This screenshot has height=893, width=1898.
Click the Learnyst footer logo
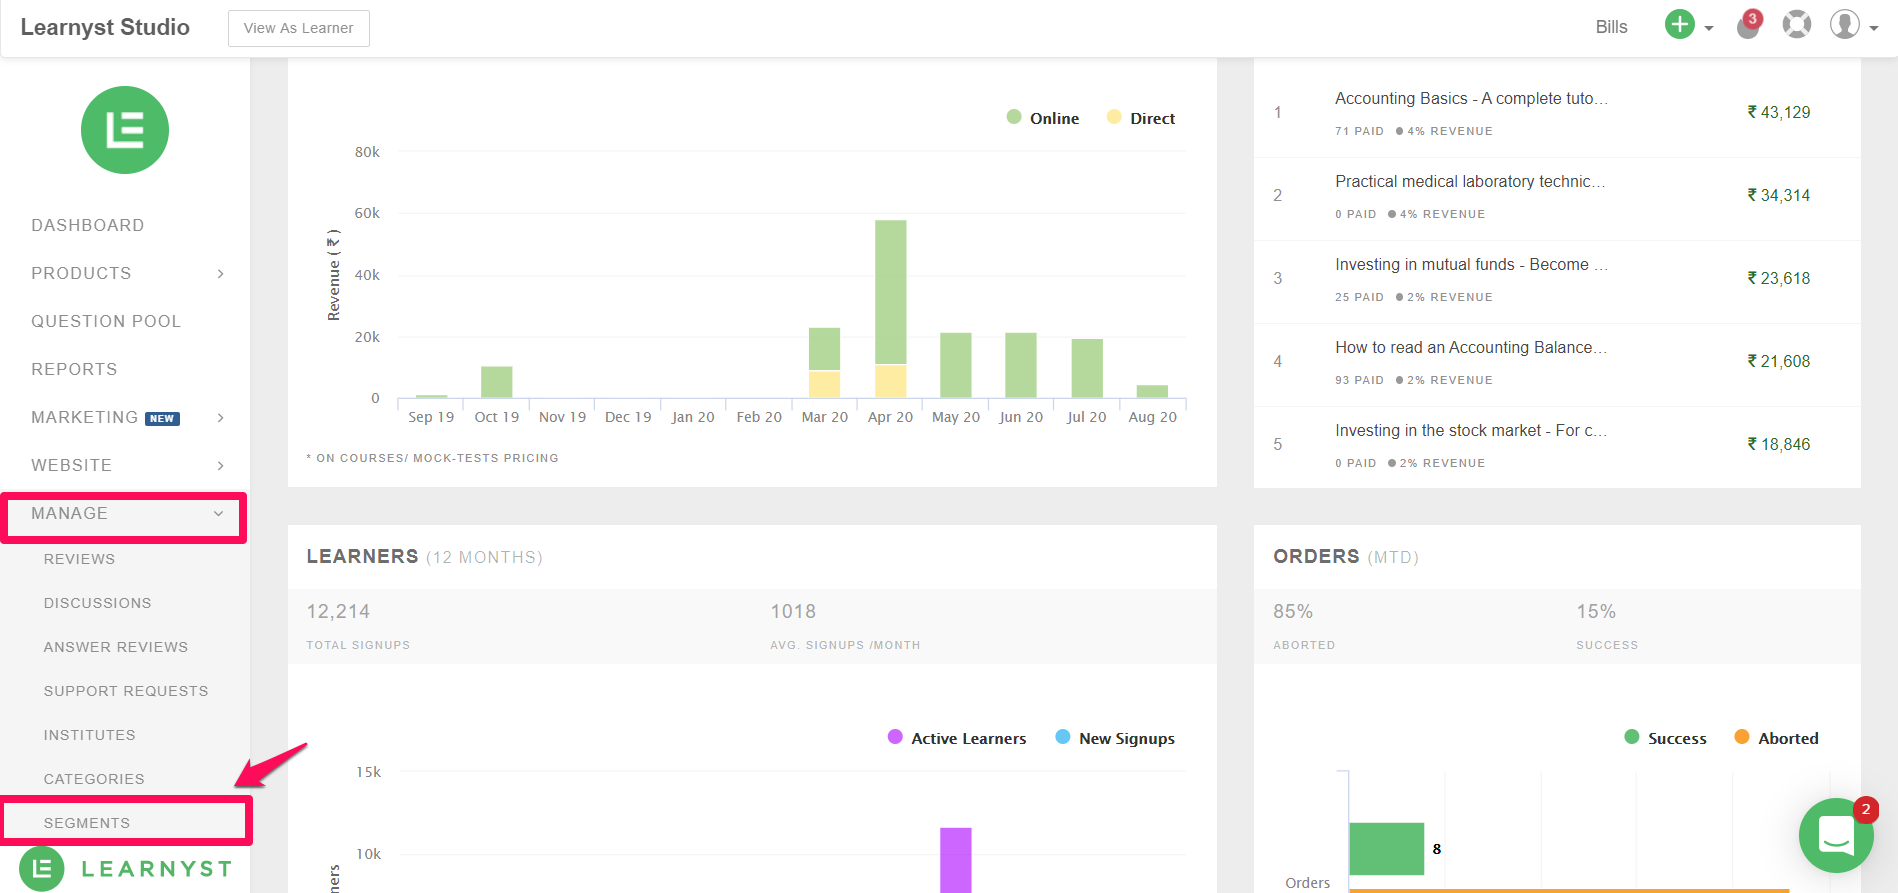point(126,868)
